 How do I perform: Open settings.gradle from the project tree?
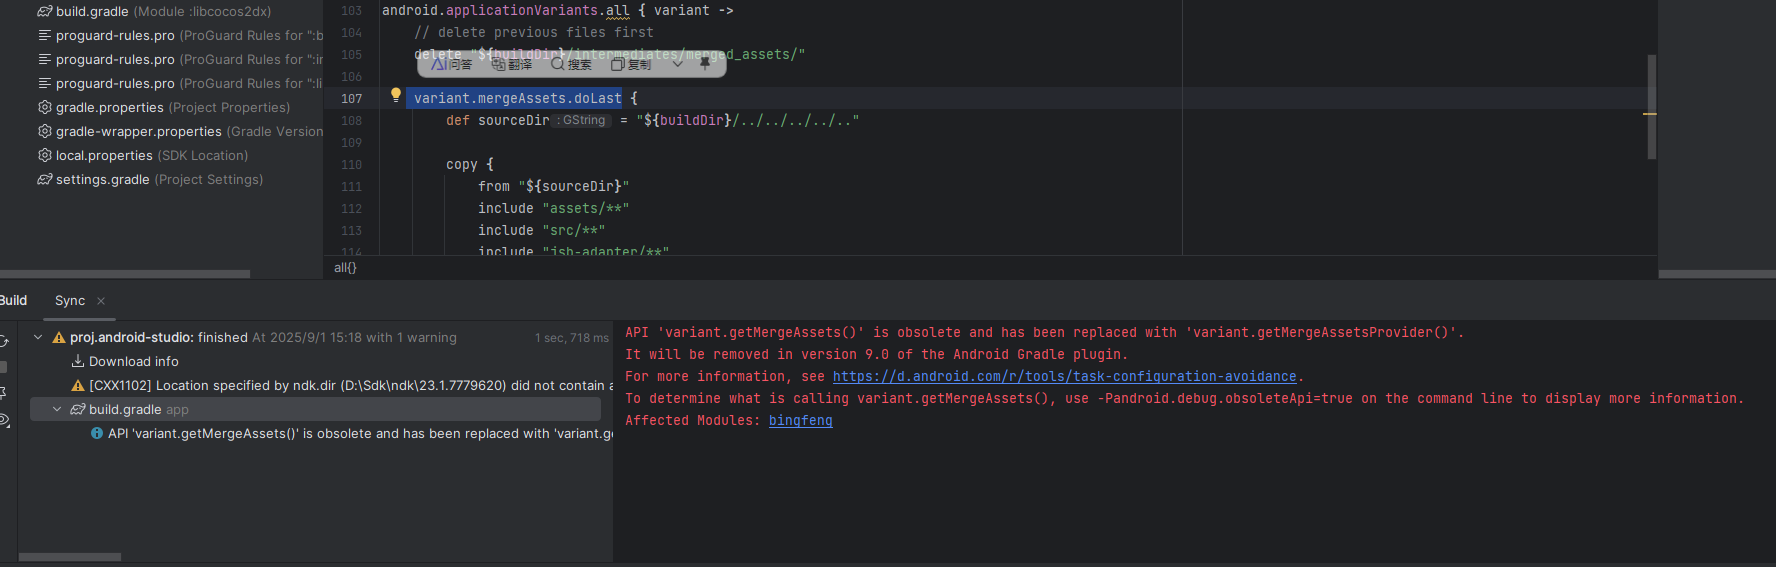102,180
